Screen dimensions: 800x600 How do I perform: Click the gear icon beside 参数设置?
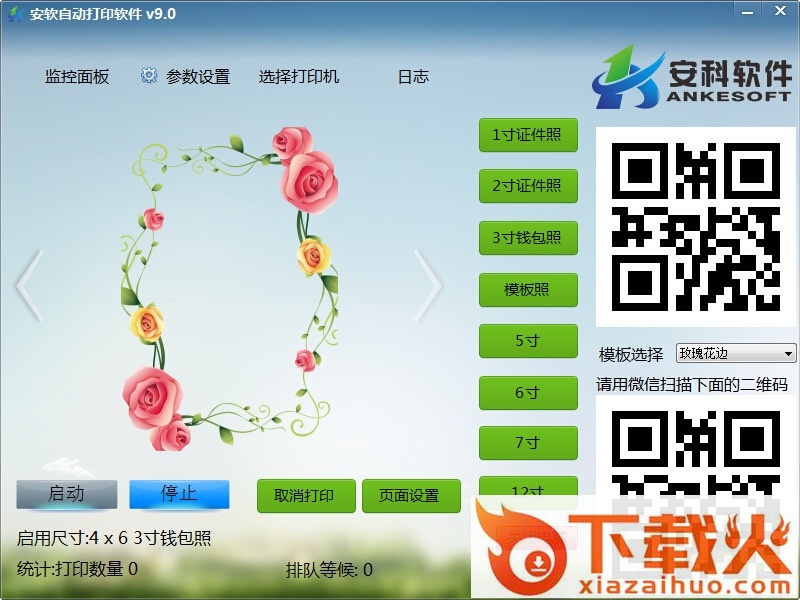[x=148, y=76]
